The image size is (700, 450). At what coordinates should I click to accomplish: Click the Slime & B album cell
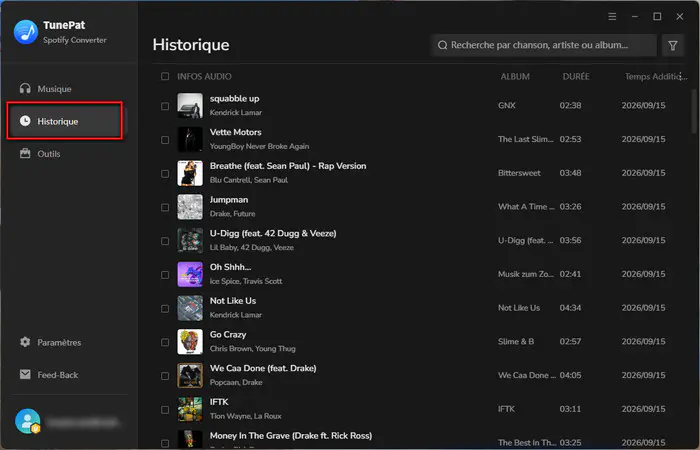(516, 342)
